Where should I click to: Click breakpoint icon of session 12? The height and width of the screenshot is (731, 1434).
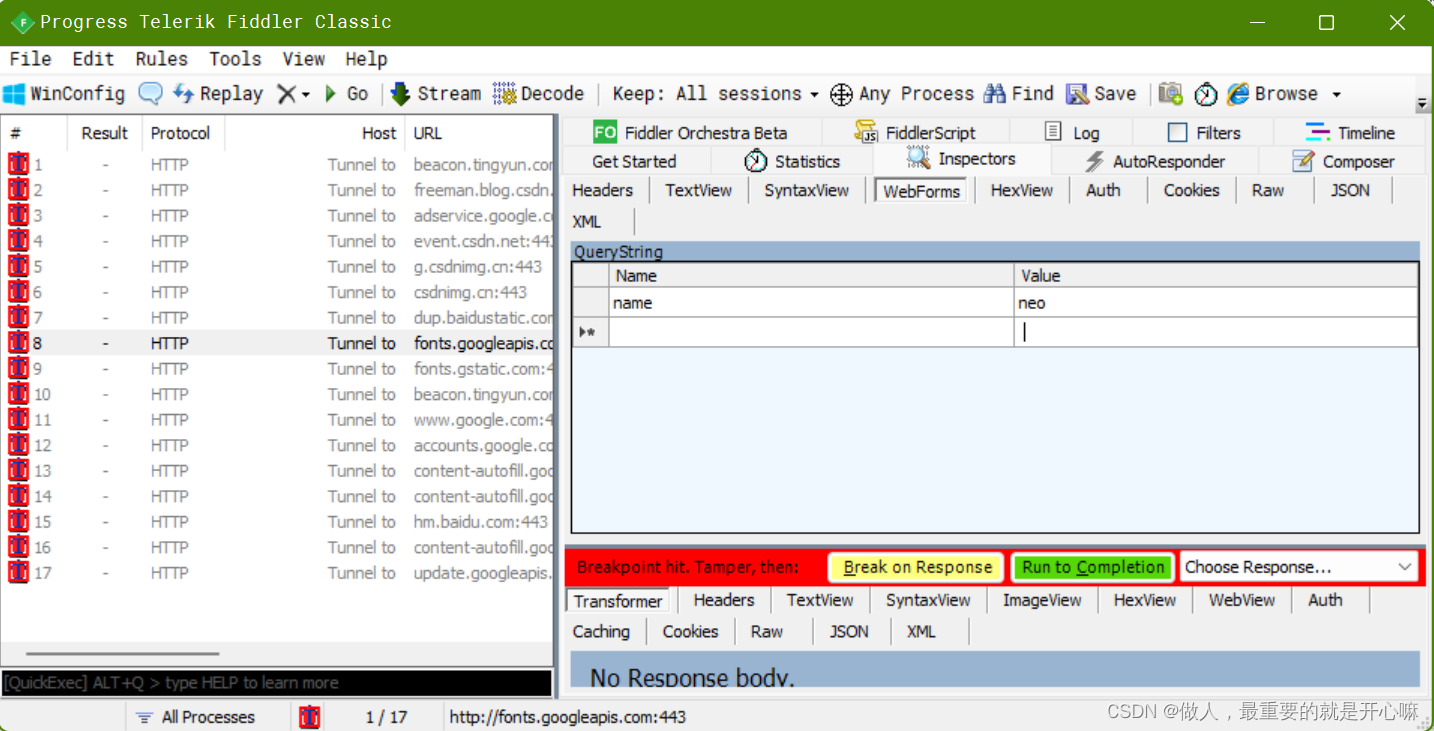click(x=18, y=445)
